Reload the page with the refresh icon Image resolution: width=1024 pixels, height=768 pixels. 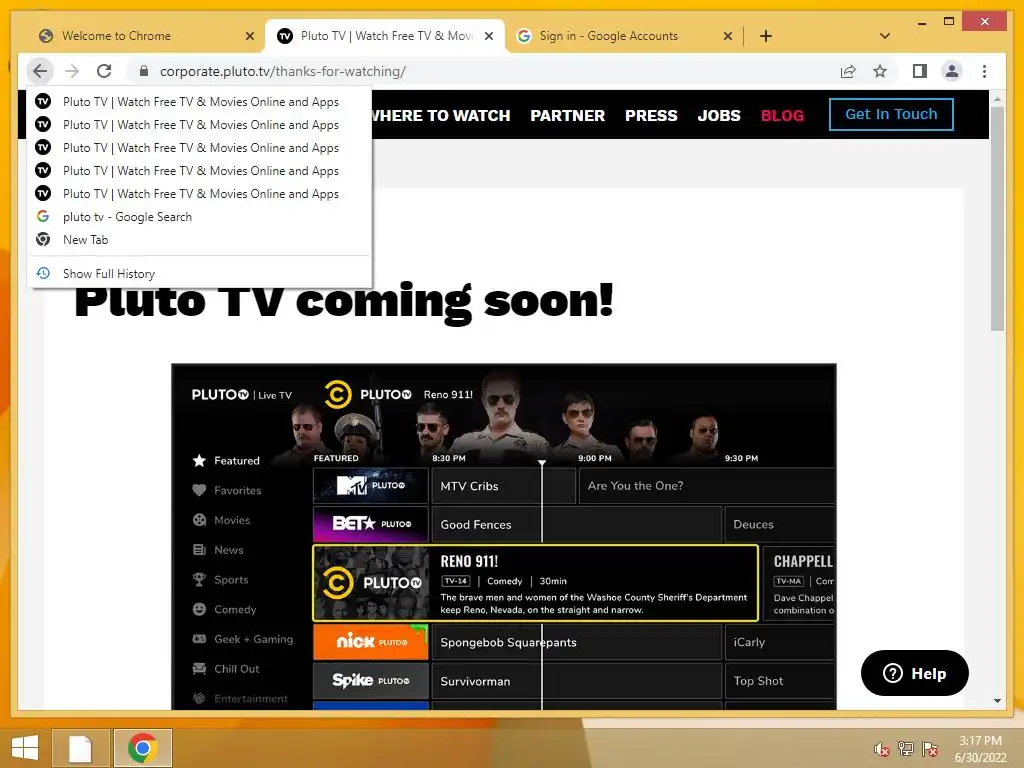pyautogui.click(x=104, y=71)
